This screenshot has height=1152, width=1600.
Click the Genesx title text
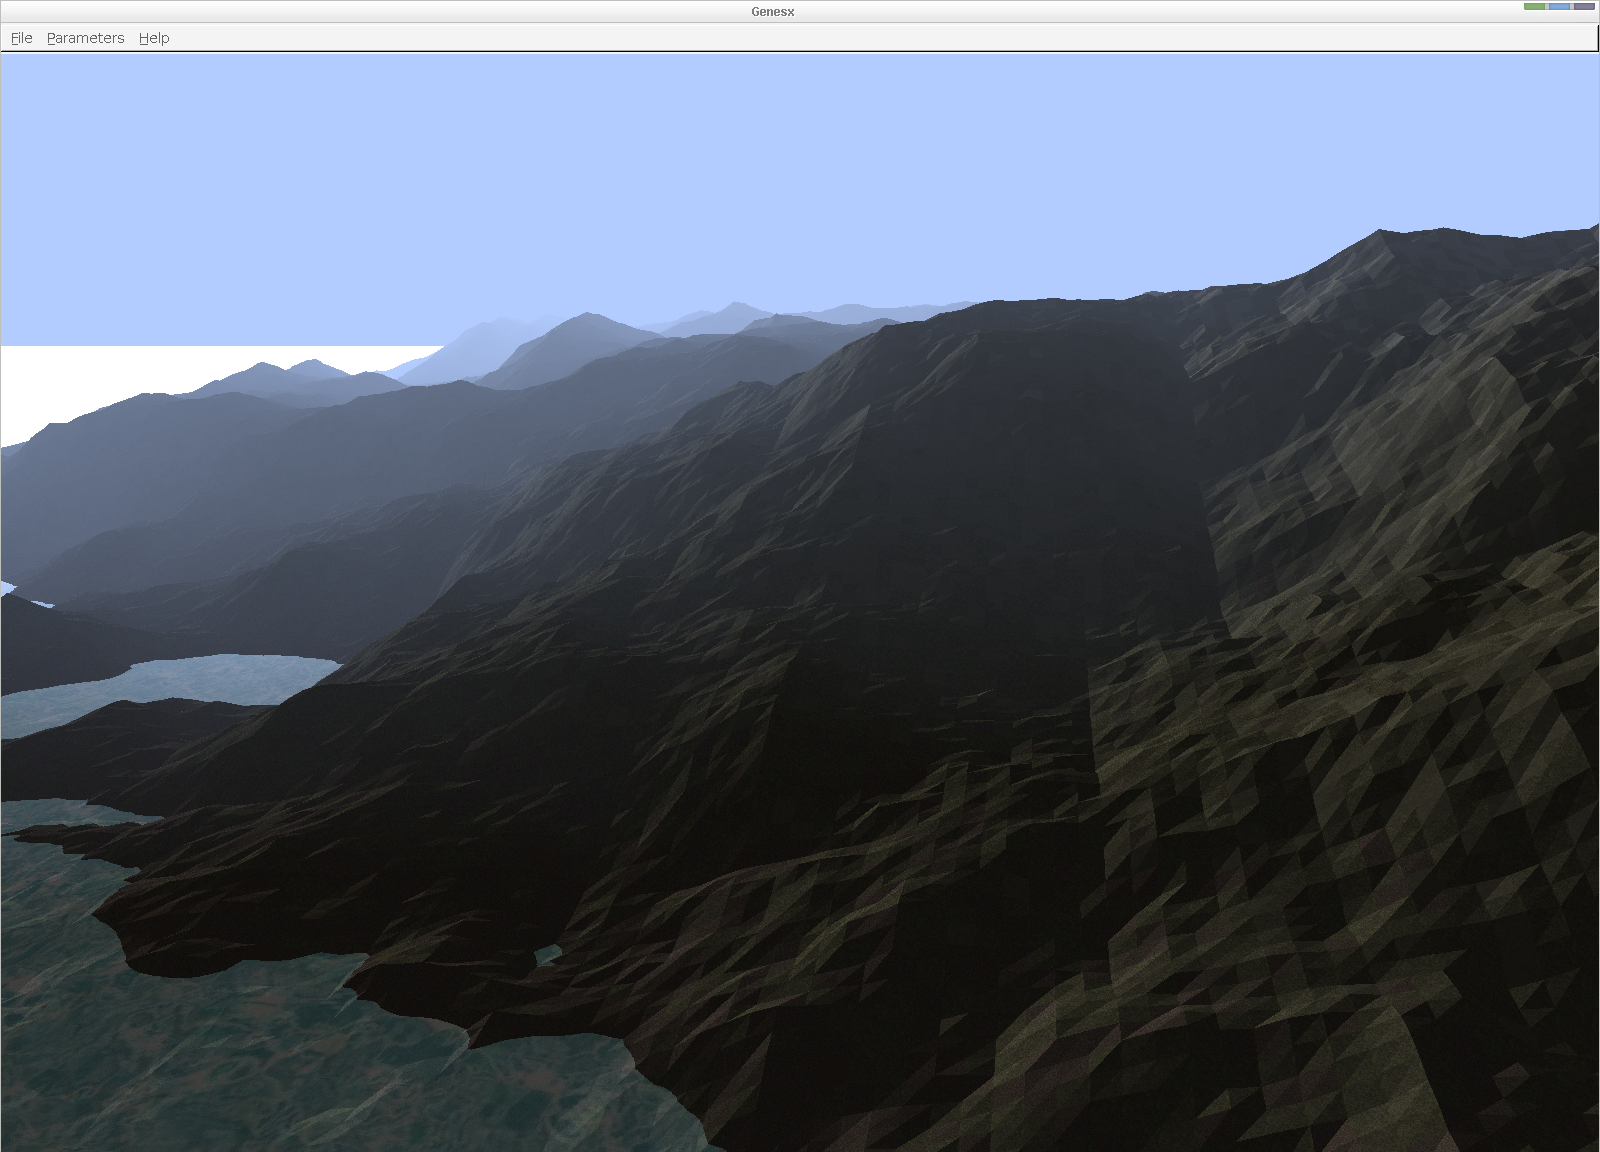pyautogui.click(x=772, y=12)
